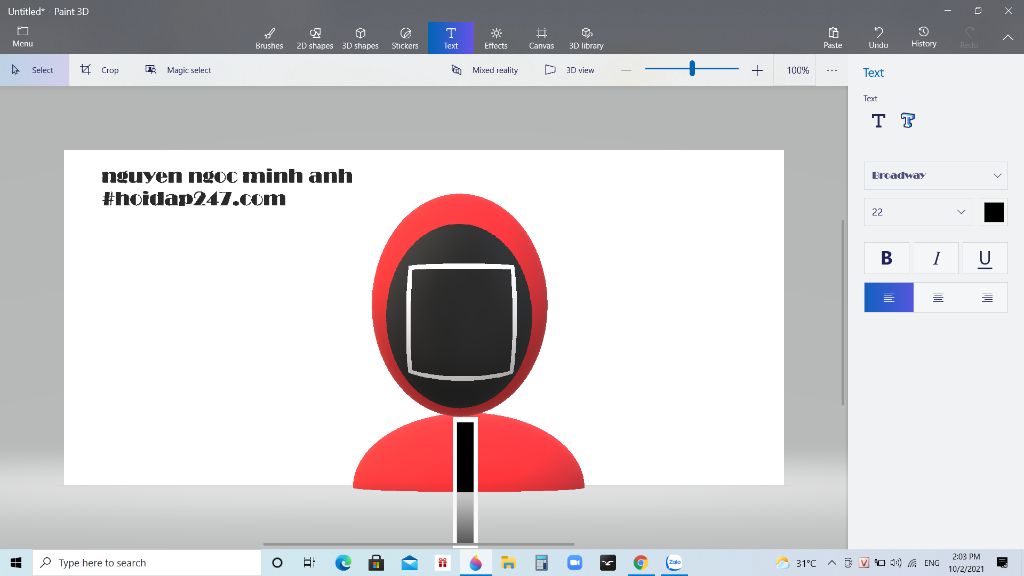Align text to the left
This screenshot has height=576, width=1024.
pos(889,298)
